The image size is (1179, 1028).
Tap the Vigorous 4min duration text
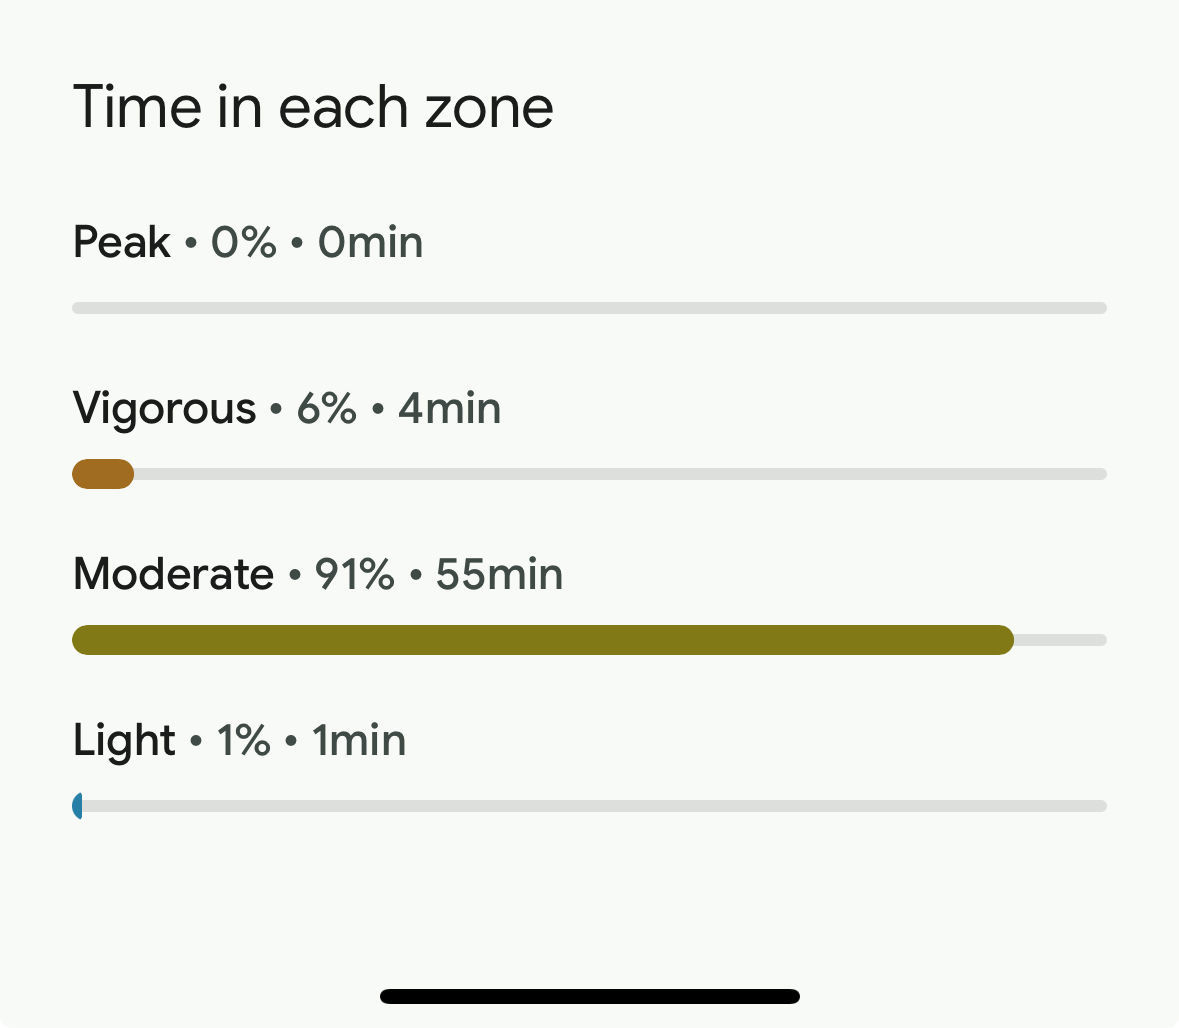450,408
